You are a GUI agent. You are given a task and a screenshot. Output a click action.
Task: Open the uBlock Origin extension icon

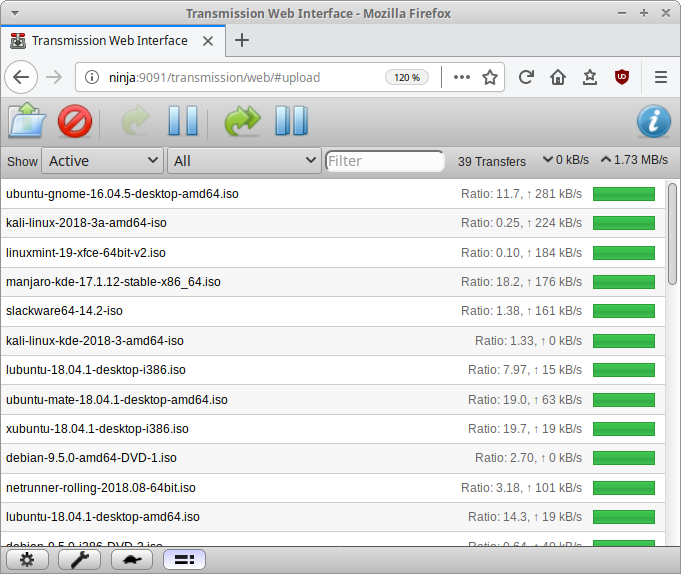(x=622, y=77)
